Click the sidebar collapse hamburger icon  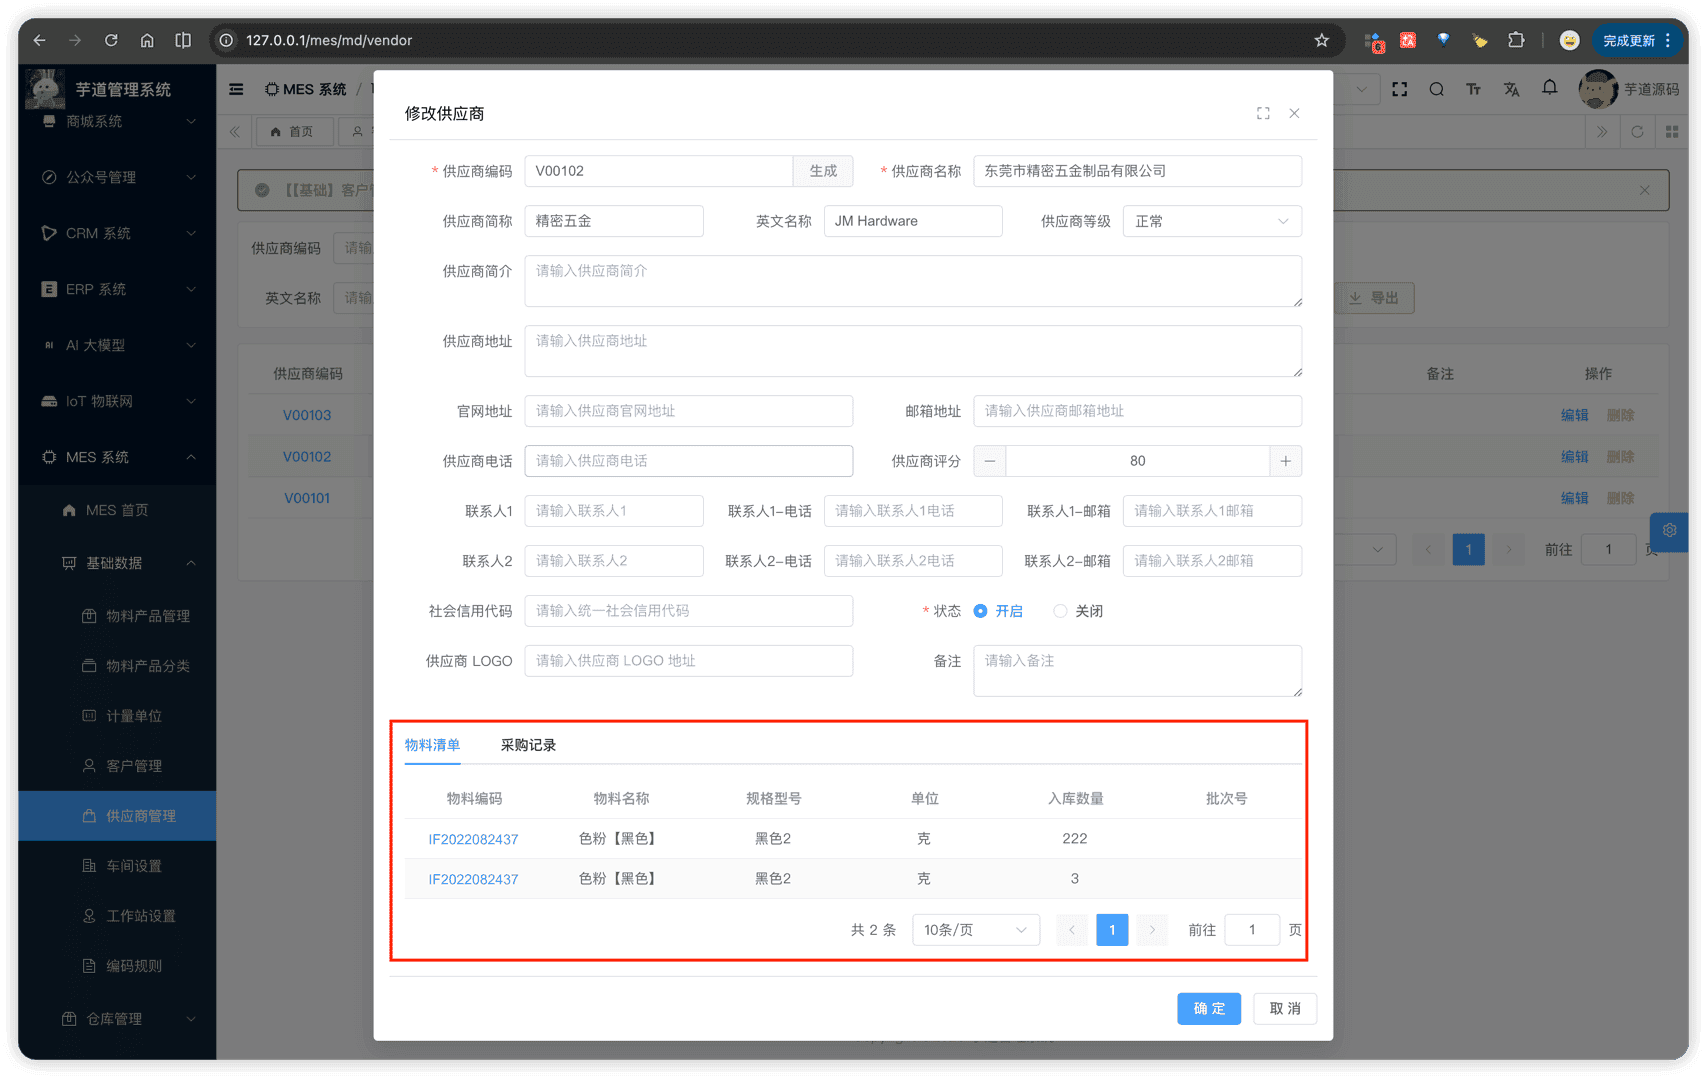[236, 89]
